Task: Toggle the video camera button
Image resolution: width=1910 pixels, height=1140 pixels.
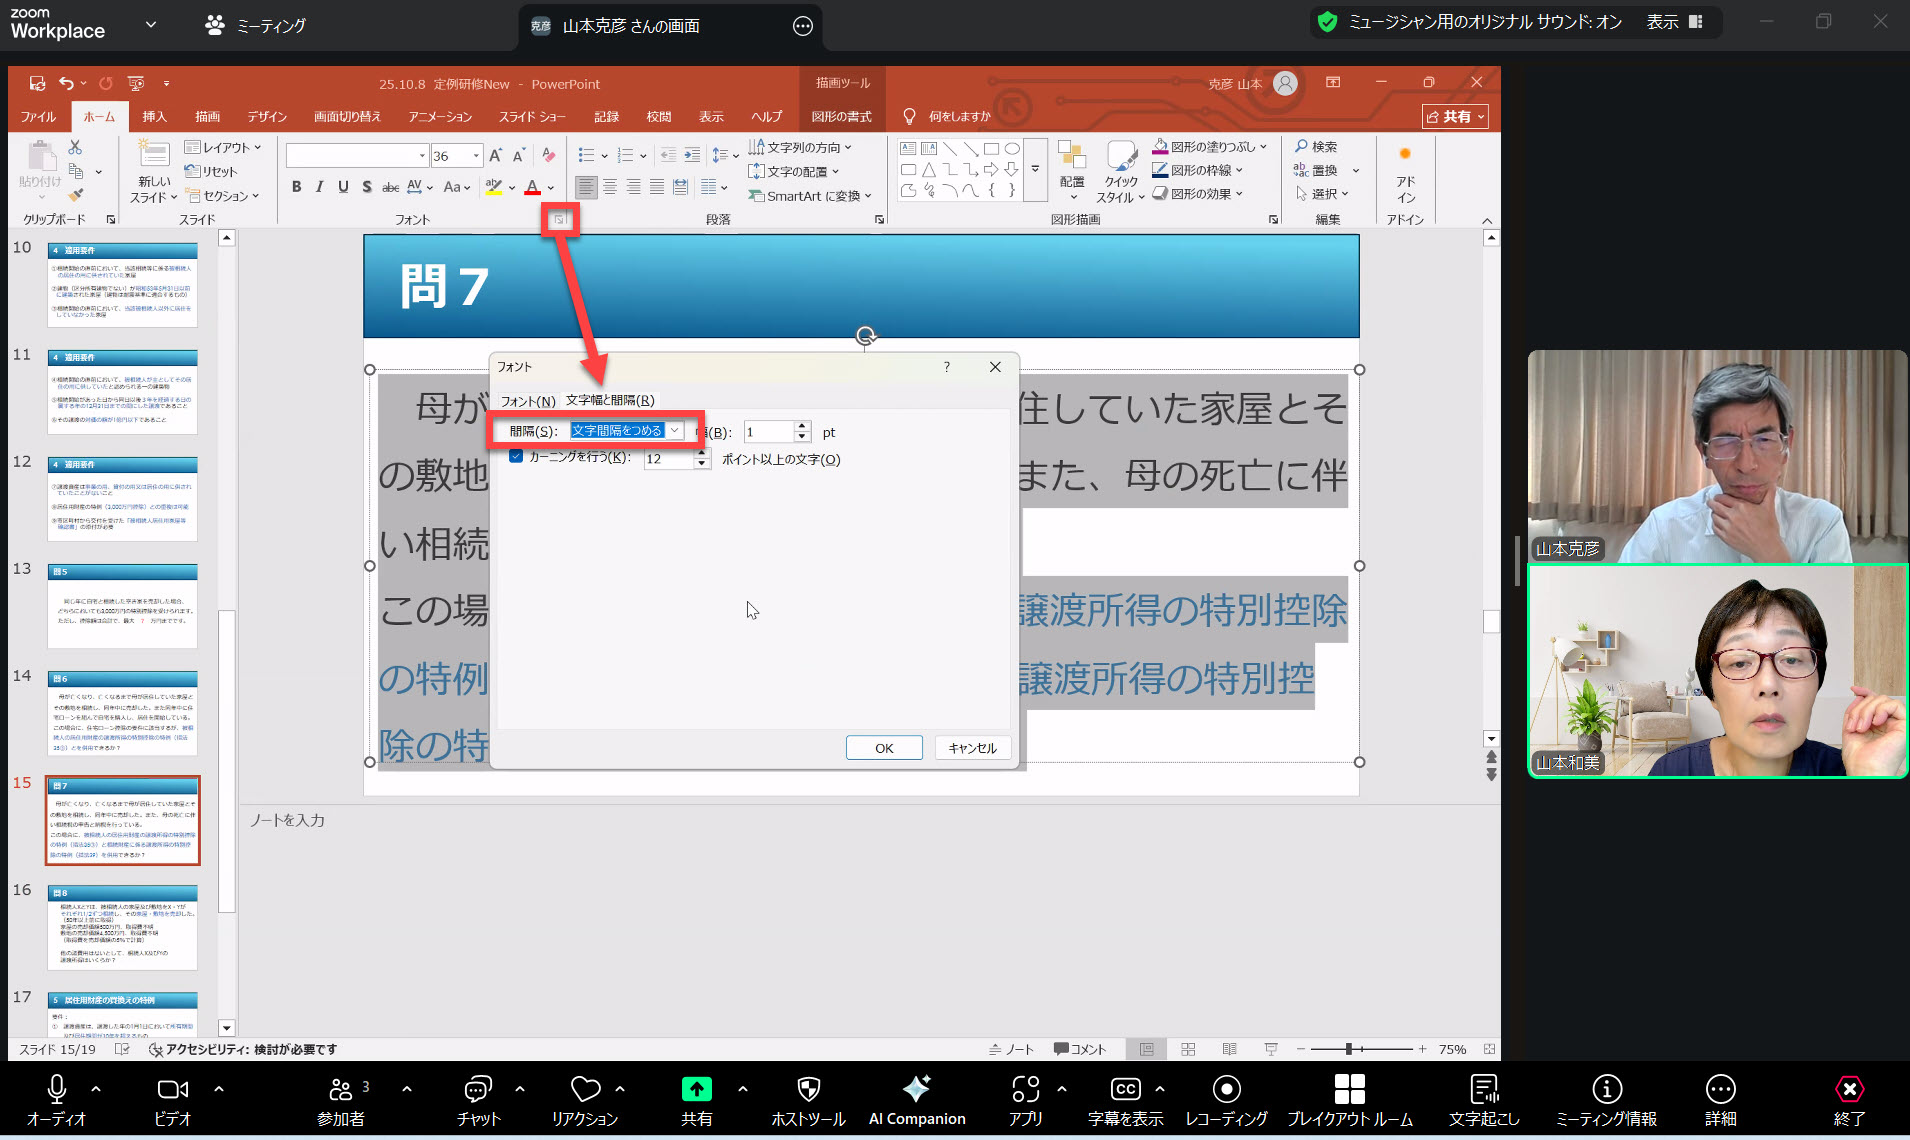Action: (172, 1089)
